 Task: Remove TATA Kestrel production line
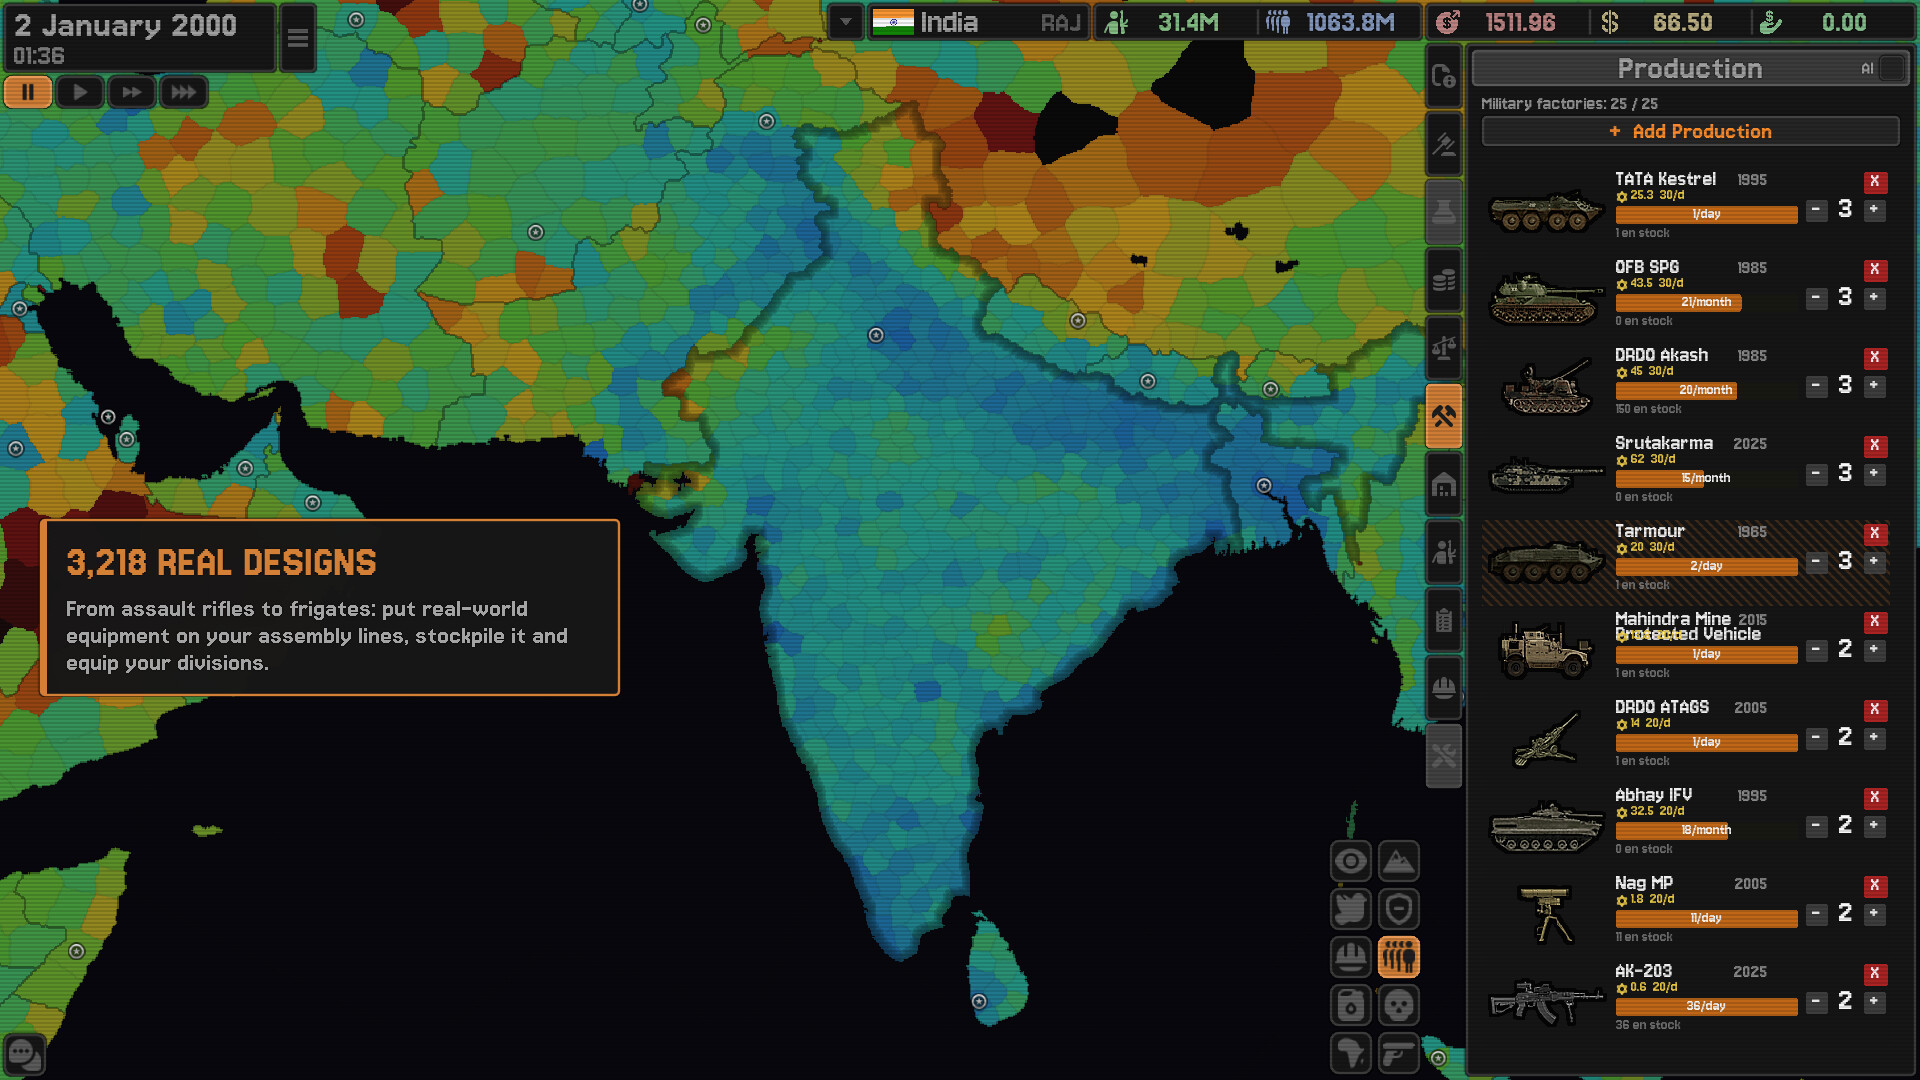click(x=1875, y=181)
